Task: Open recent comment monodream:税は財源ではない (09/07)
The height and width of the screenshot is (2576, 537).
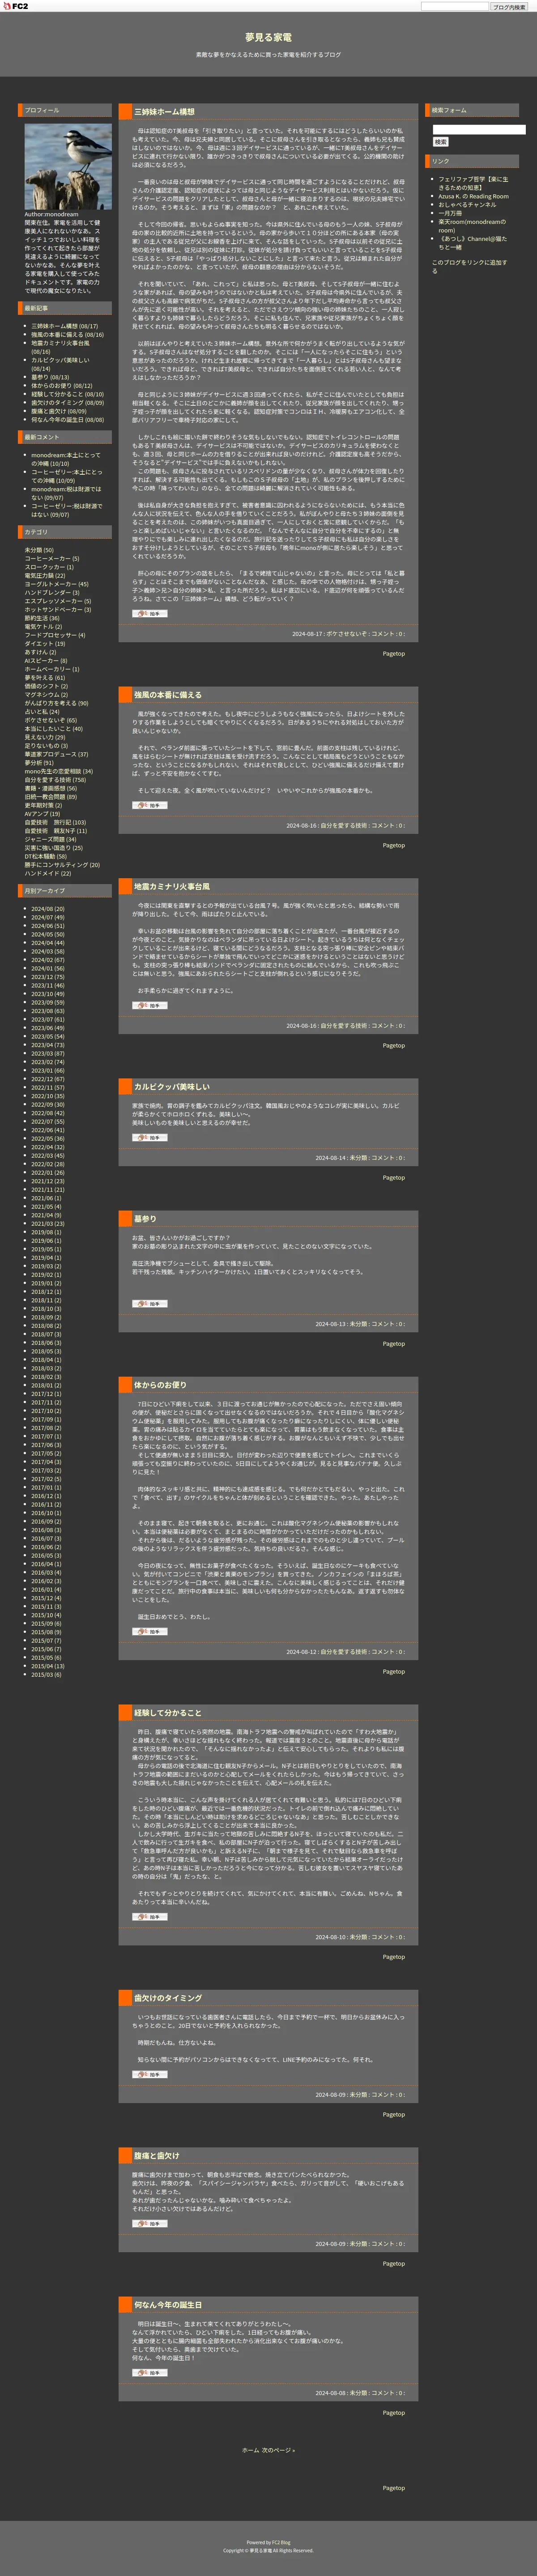Action: 66,493
